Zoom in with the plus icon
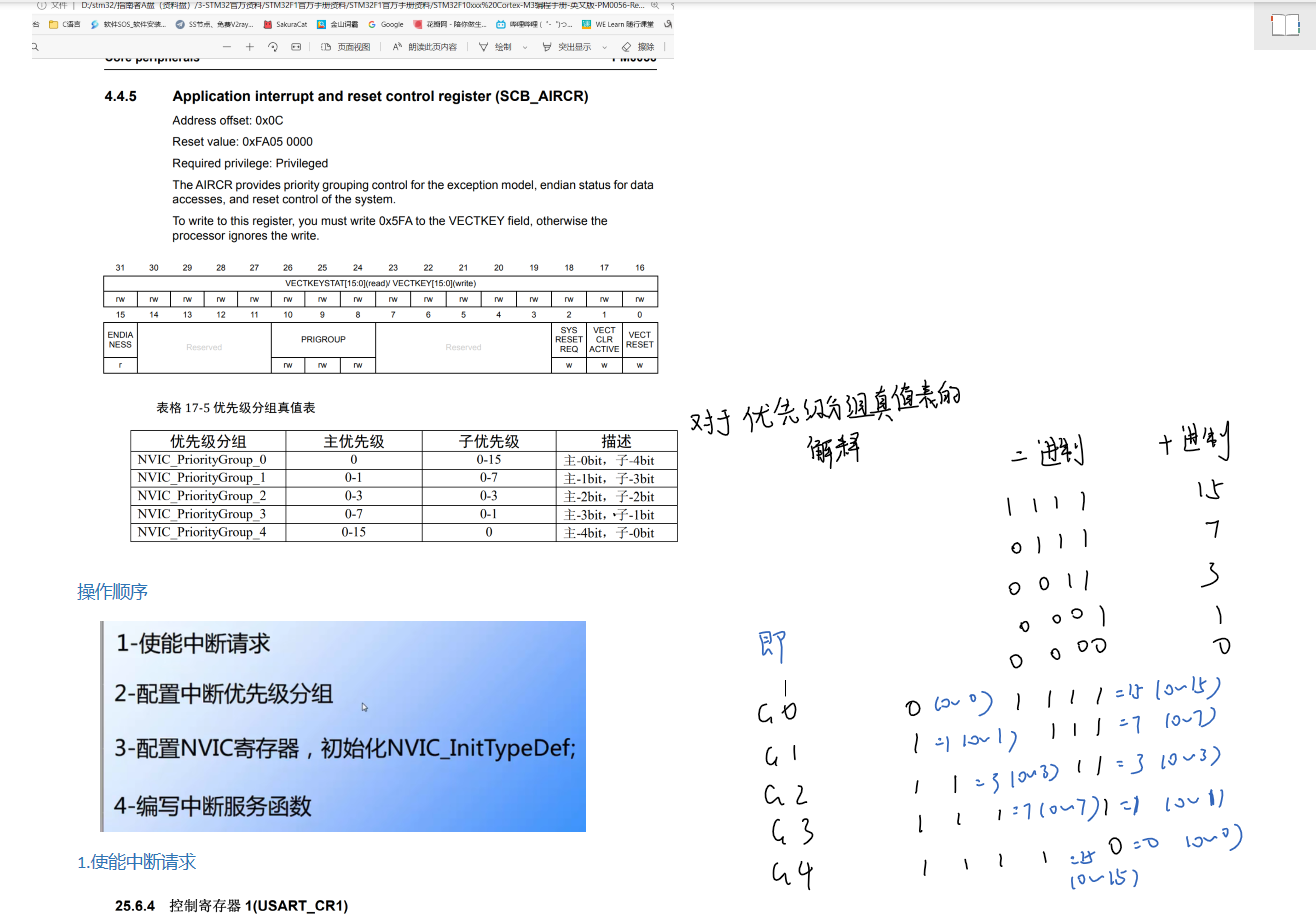This screenshot has width=1316, height=921. click(250, 47)
